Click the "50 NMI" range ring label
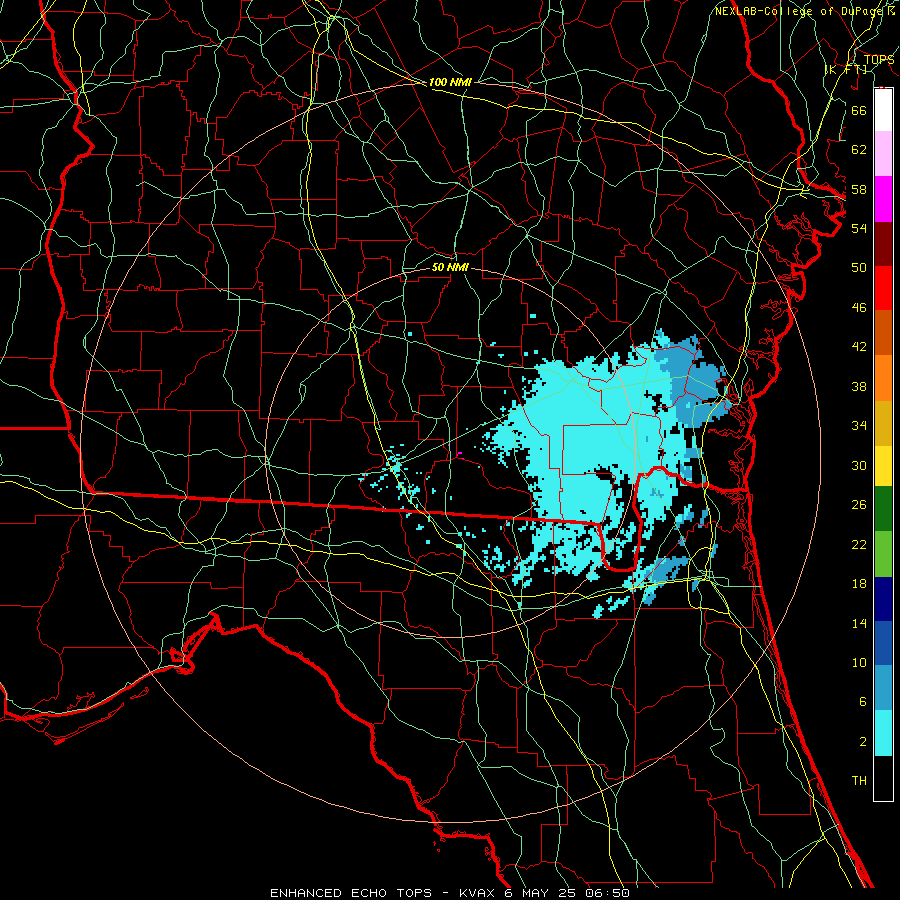 tap(451, 267)
